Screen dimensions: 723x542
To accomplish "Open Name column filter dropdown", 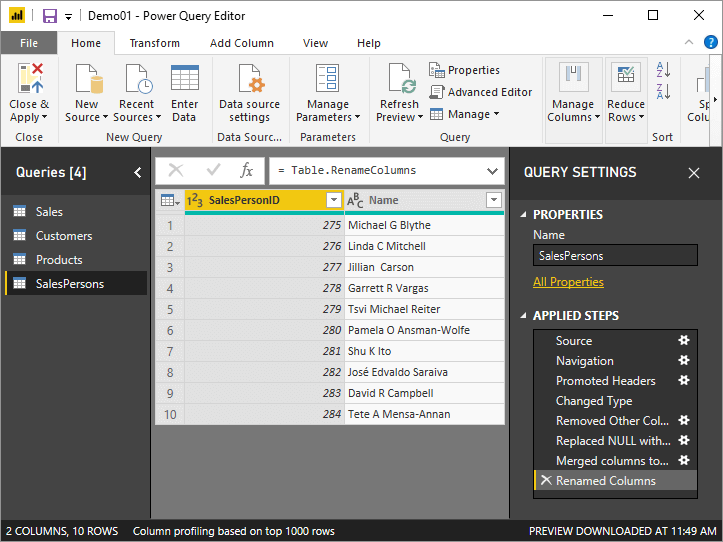I will click(493, 200).
